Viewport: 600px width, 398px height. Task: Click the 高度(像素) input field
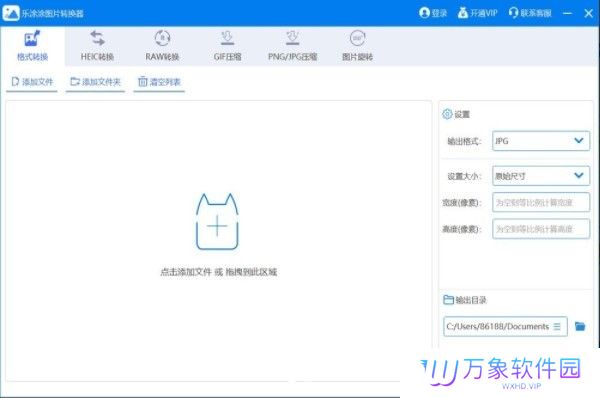(x=541, y=229)
